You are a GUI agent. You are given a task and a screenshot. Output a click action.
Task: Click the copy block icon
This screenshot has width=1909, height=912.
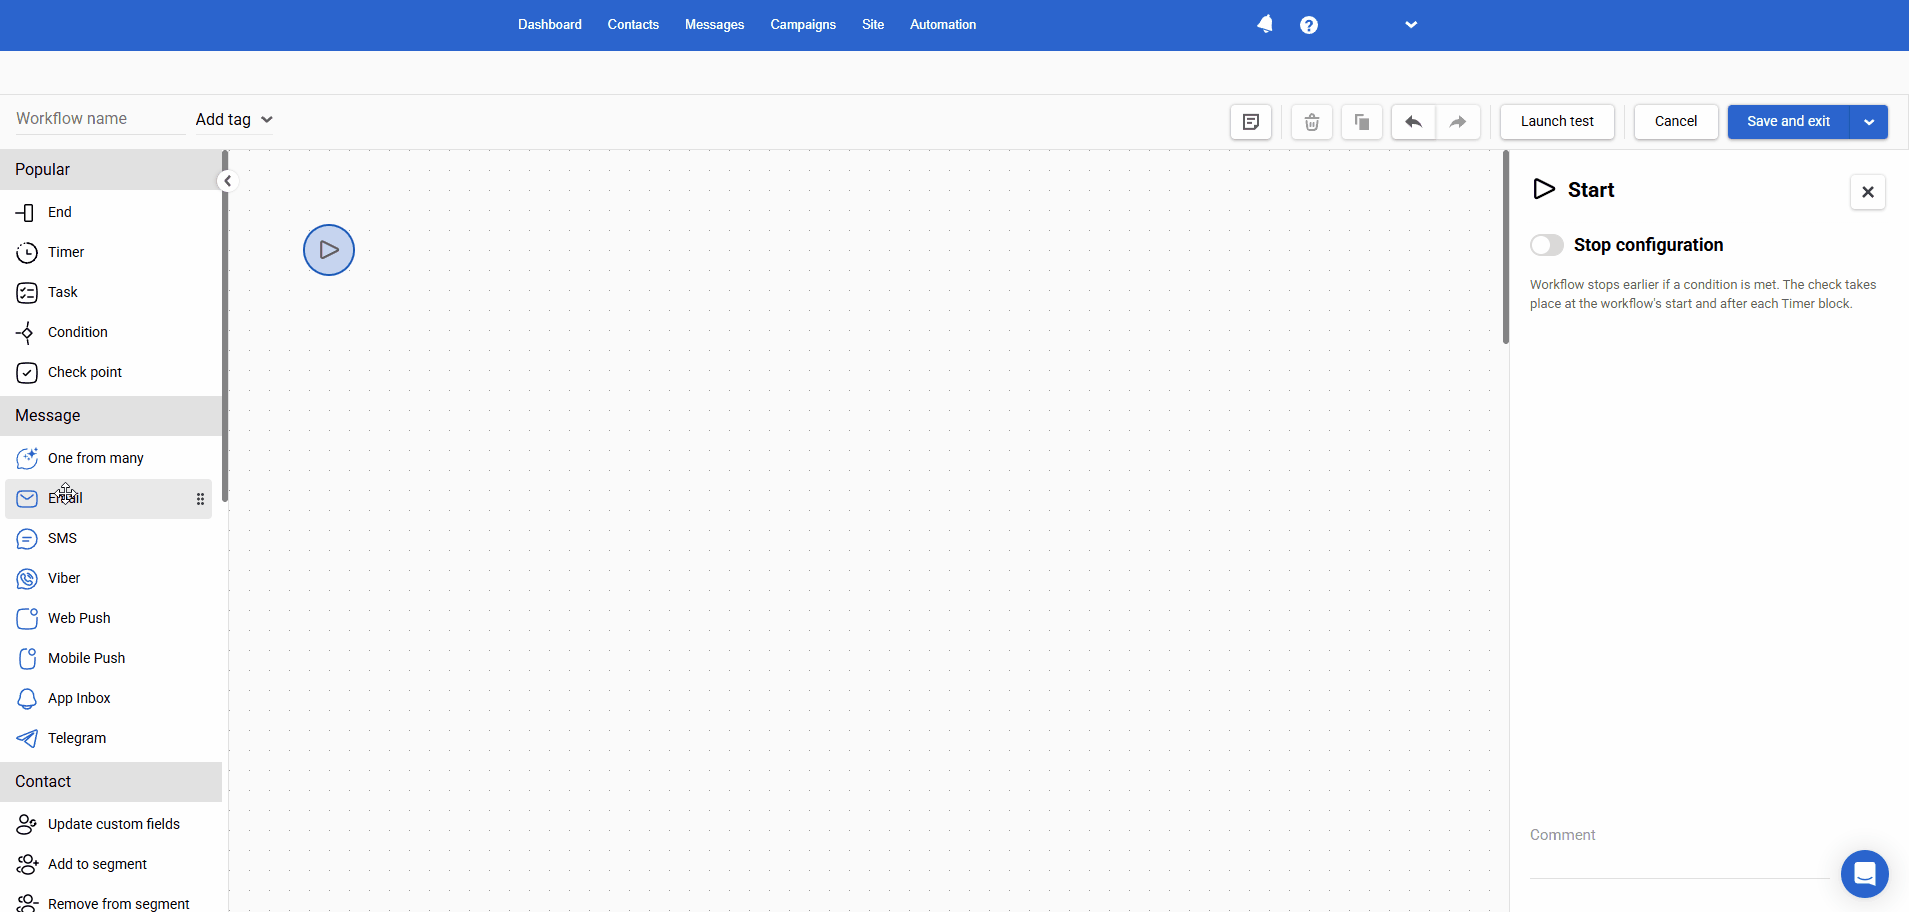click(1362, 122)
